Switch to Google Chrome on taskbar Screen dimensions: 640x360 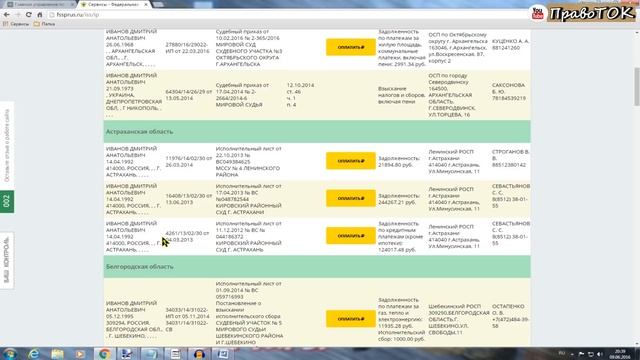click(x=104, y=354)
